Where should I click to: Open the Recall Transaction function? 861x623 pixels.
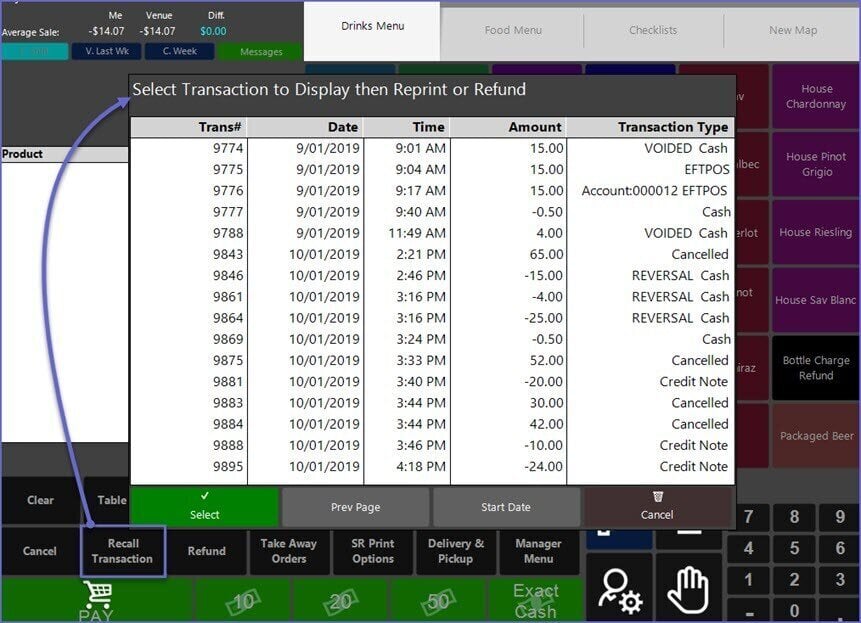pos(122,551)
